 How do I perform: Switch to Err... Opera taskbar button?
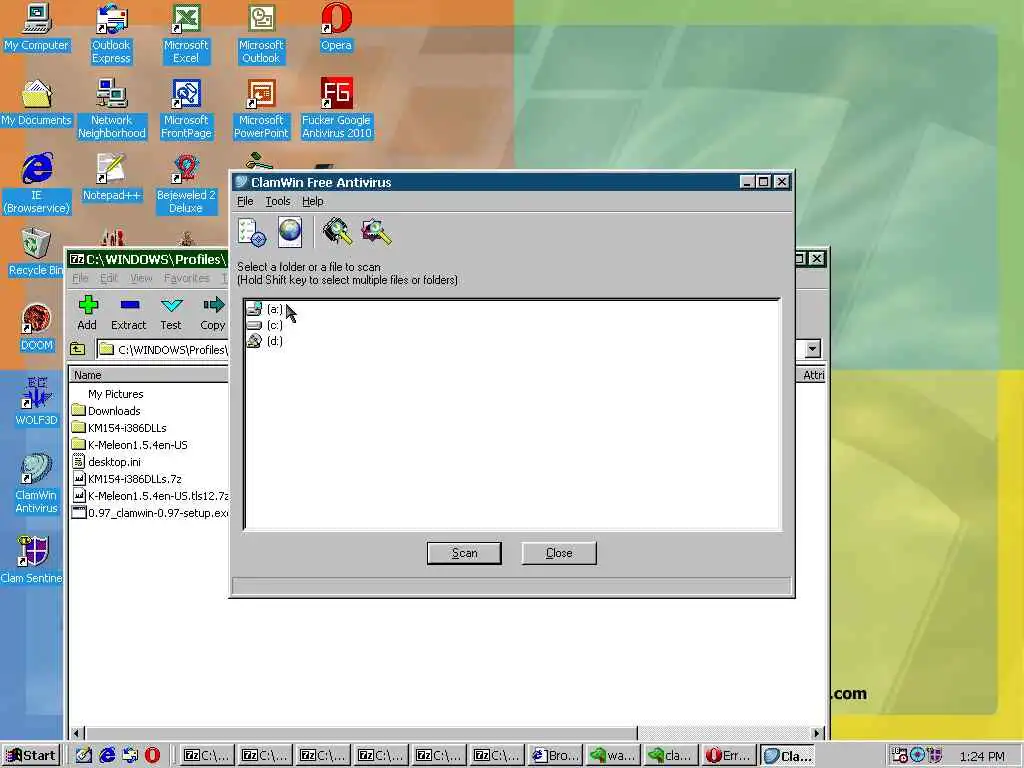[x=729, y=756]
